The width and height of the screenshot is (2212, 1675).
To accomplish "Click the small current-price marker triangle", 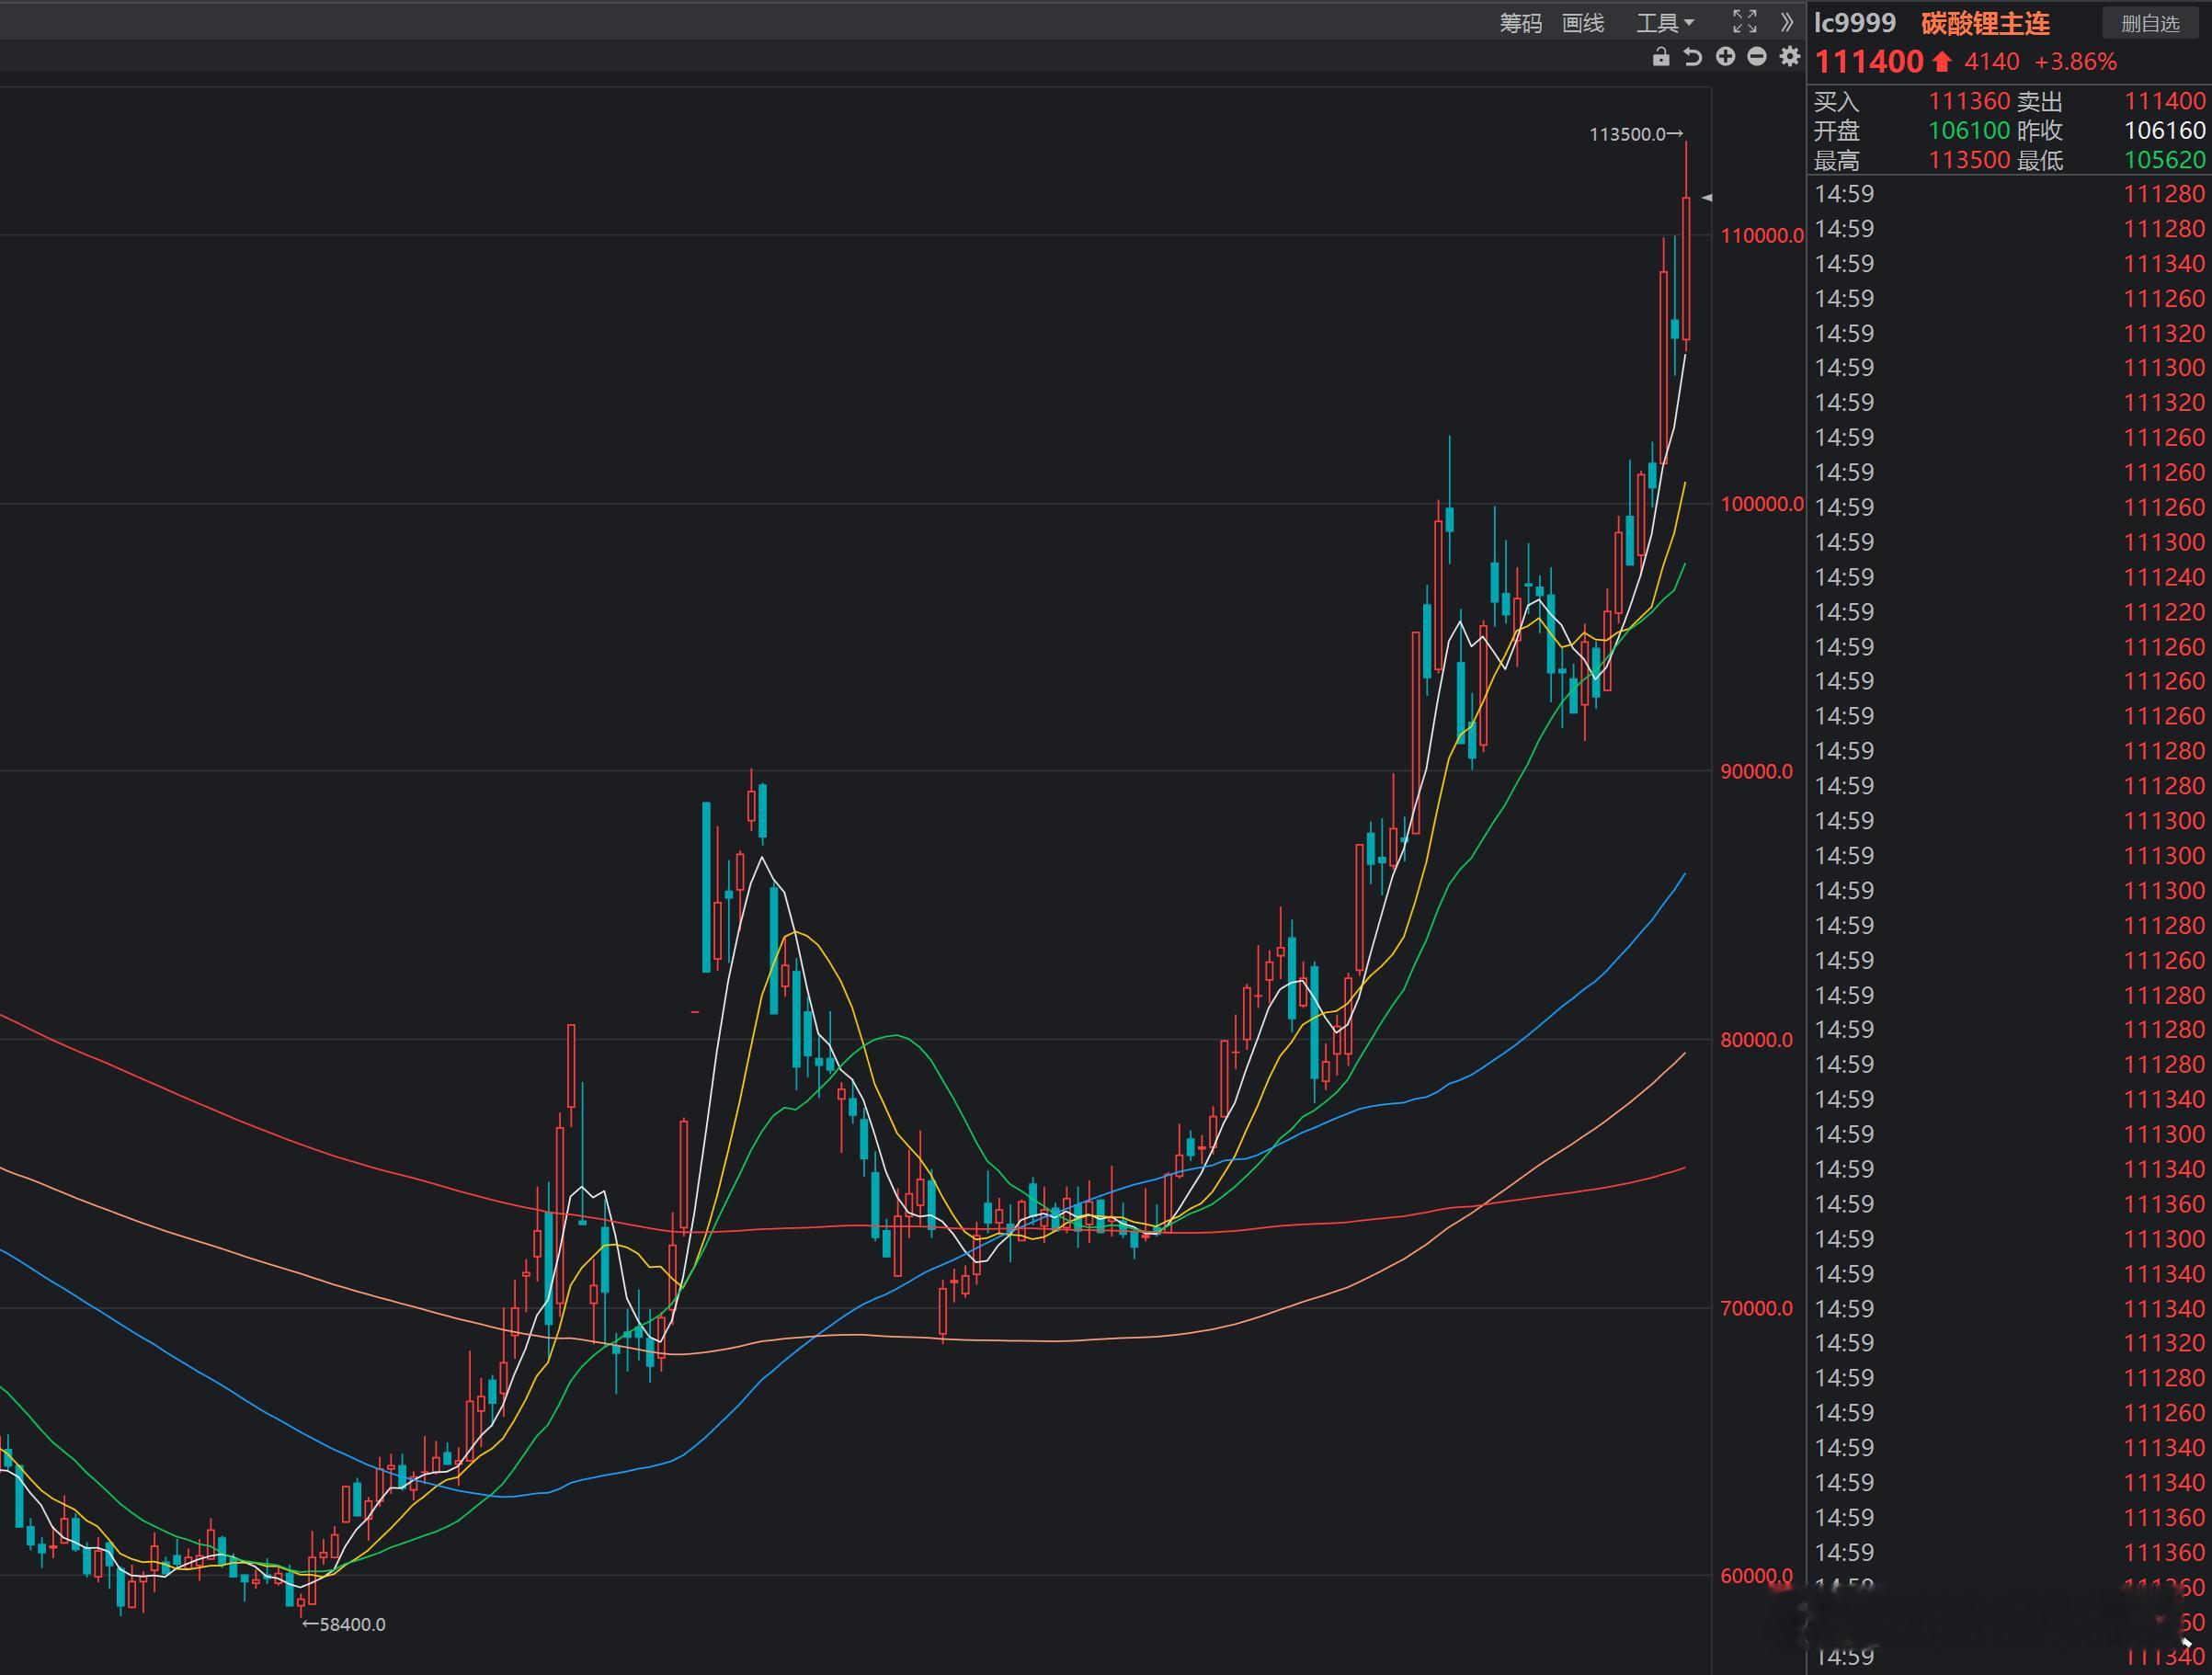I will (x=1707, y=198).
